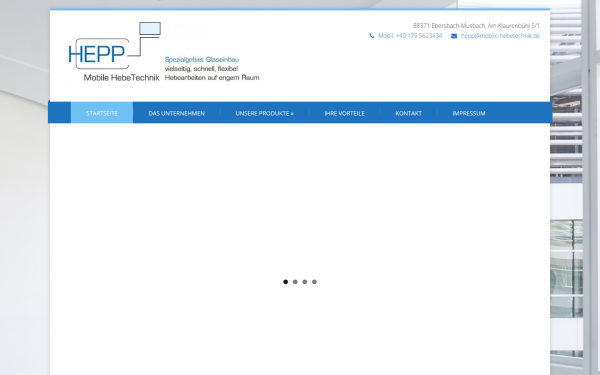This screenshot has width=600, height=375.
Task: Select the third slider dot
Action: 305,282
